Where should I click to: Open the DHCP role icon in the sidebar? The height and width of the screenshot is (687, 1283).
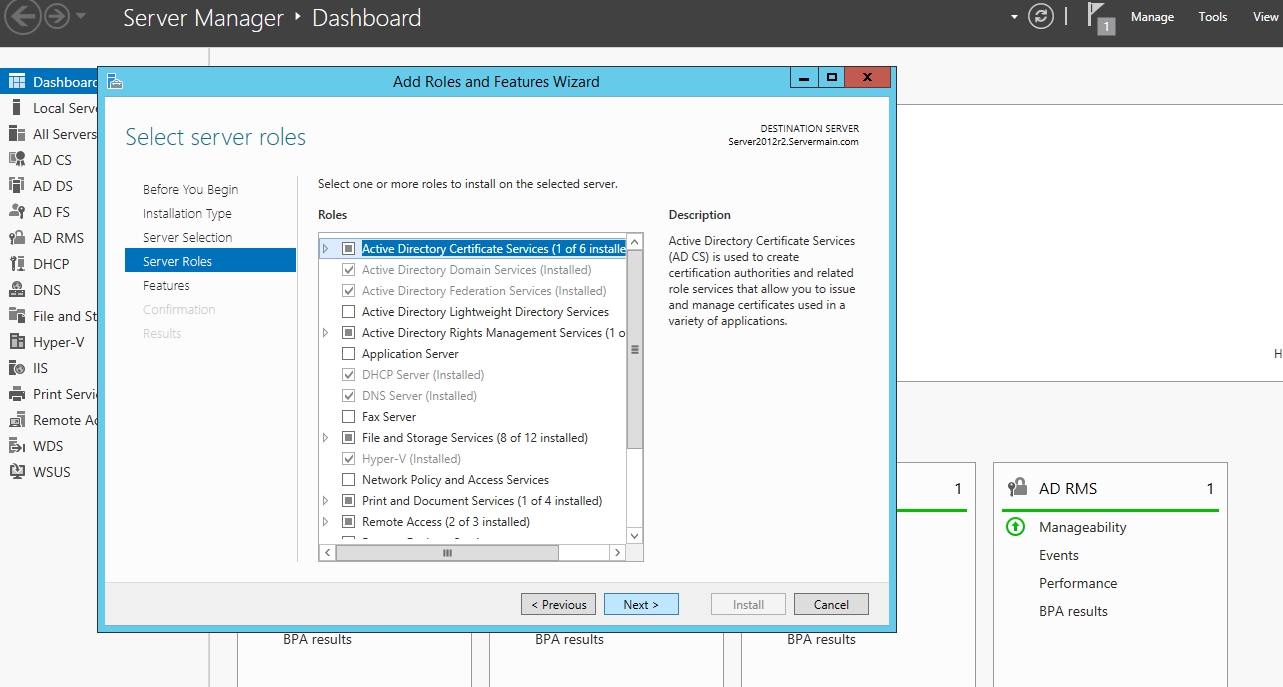tap(17, 264)
